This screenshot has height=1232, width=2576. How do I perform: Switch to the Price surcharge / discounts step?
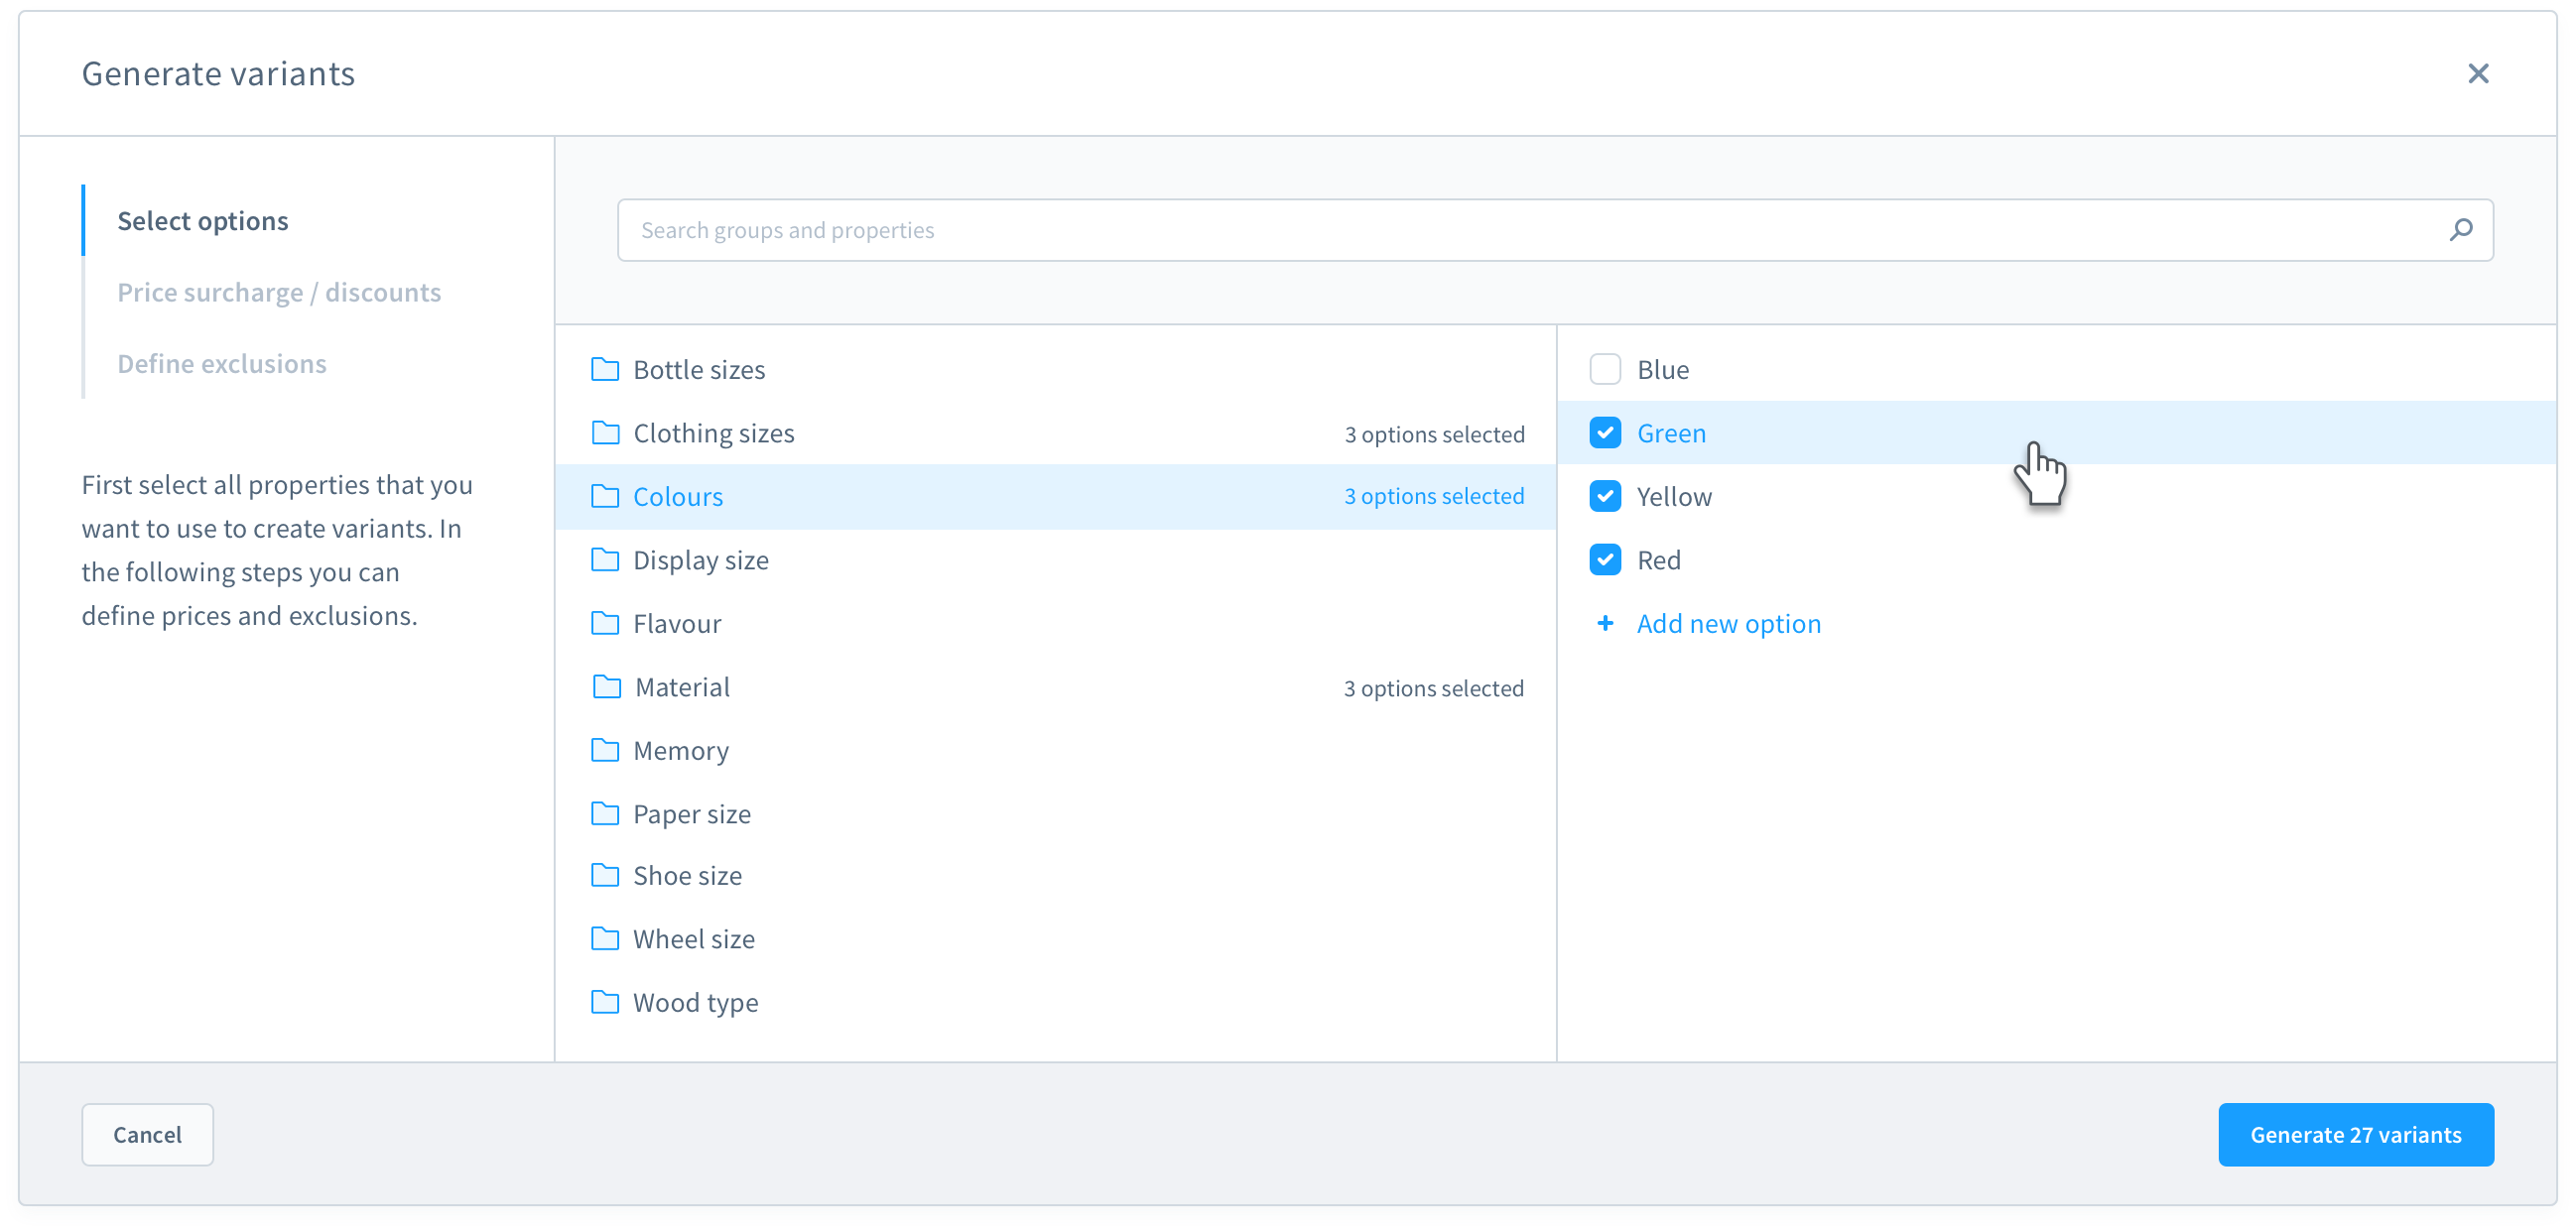pos(279,292)
